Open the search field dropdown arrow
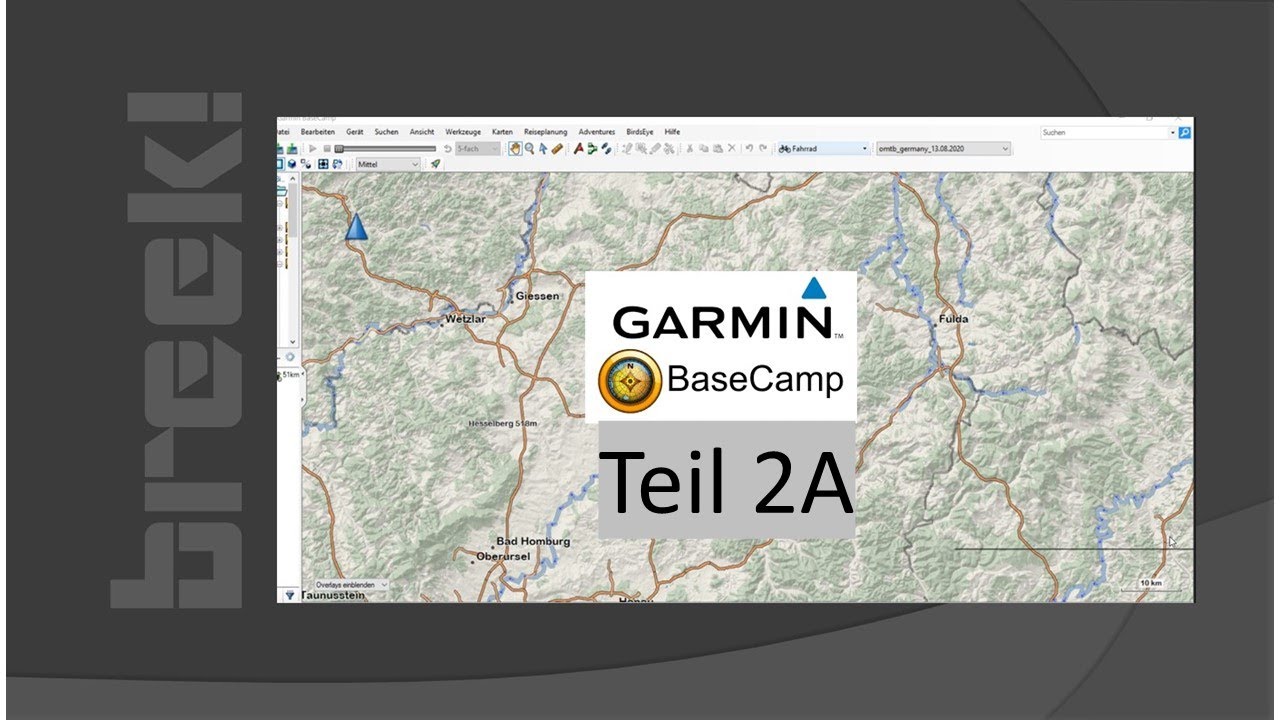1280x720 pixels. click(x=1172, y=132)
